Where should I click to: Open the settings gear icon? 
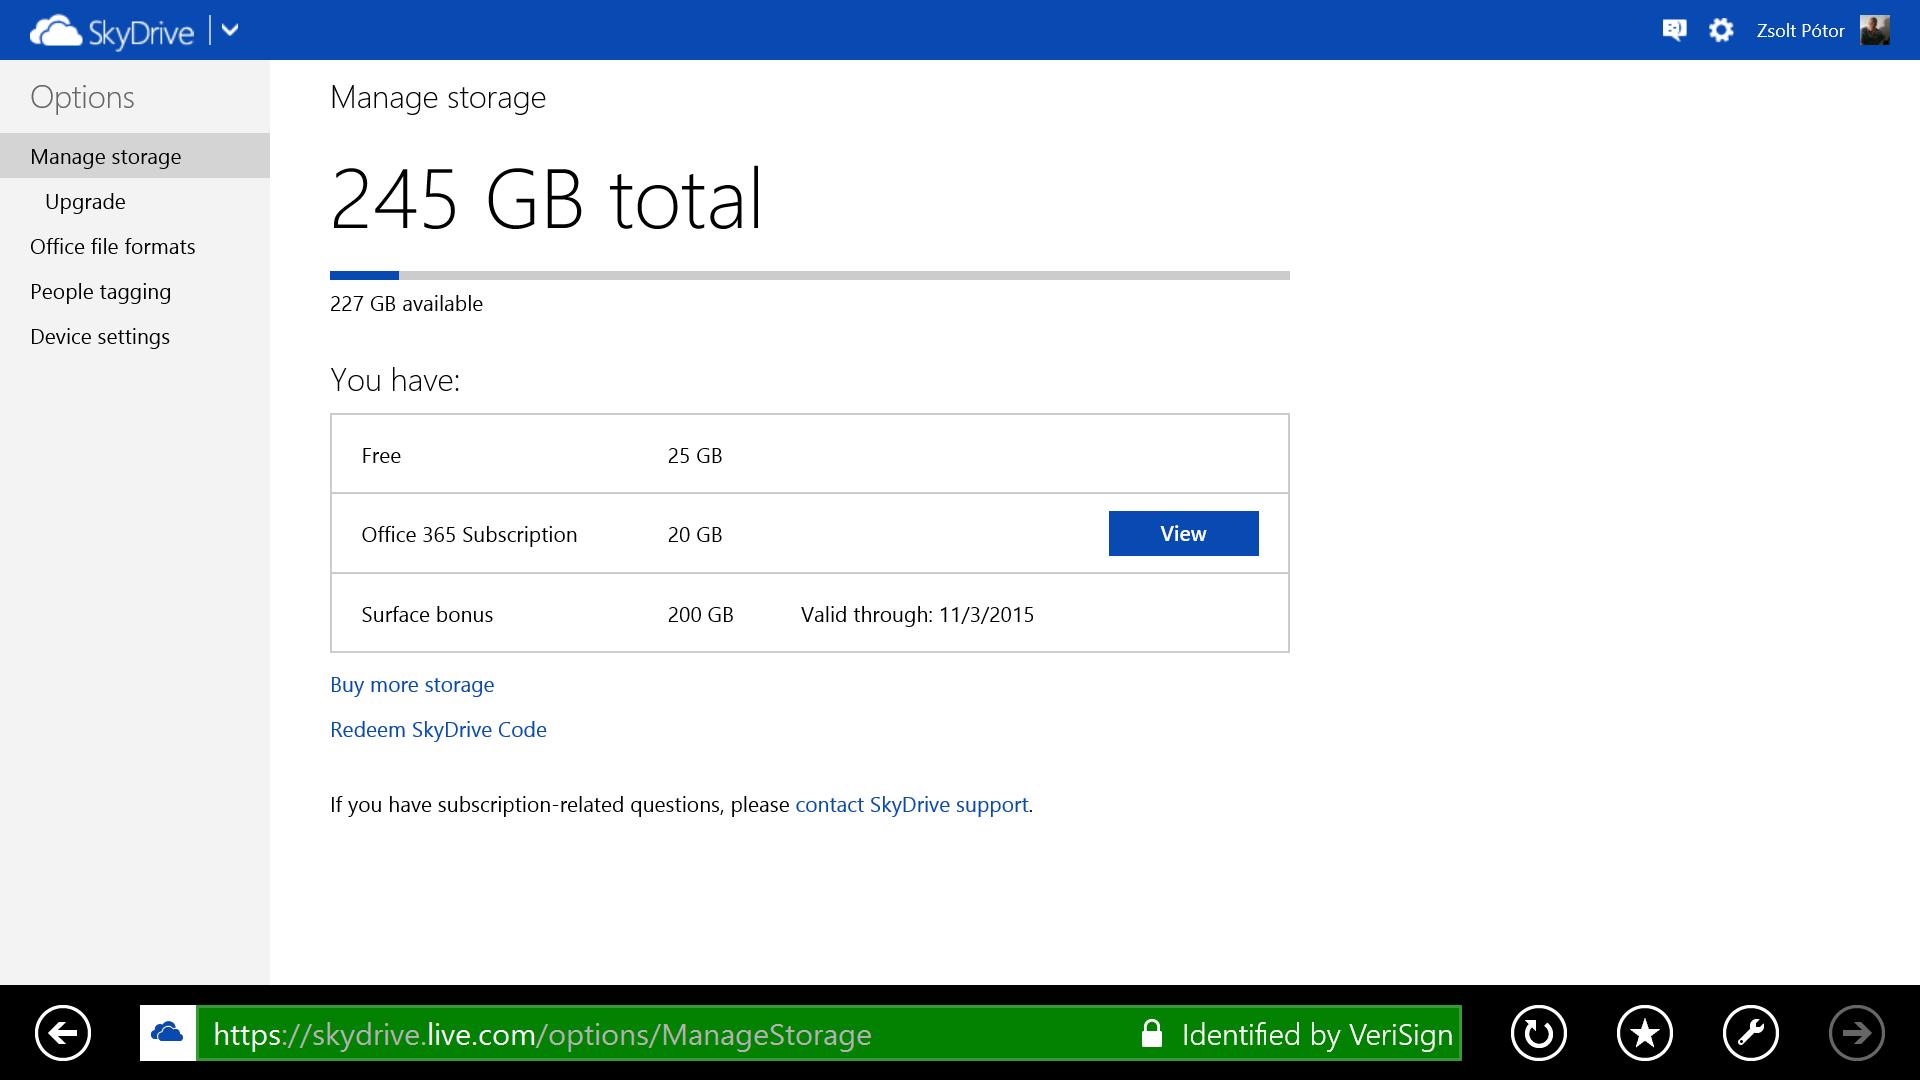1720,30
